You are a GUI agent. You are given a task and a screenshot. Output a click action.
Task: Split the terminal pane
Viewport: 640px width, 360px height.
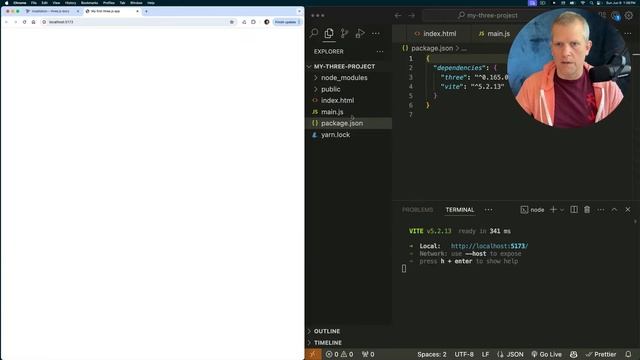(574, 210)
